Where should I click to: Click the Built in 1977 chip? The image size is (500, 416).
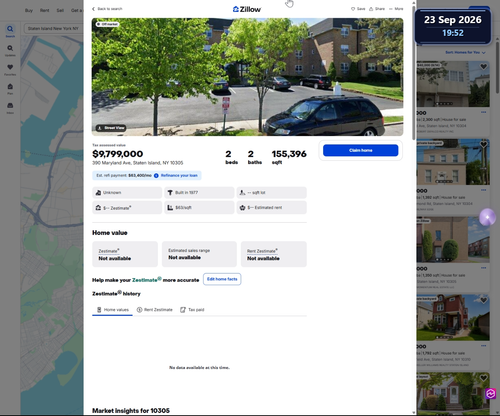click(x=199, y=193)
